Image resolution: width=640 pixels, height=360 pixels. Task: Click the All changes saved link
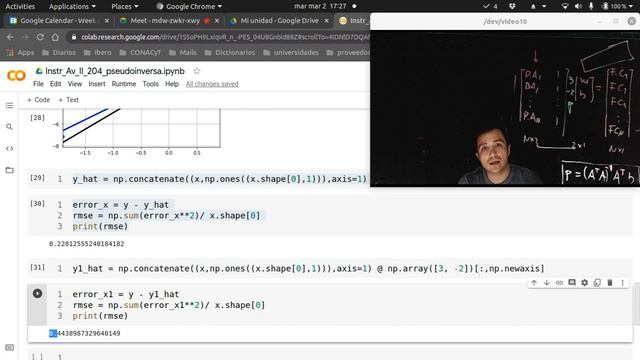[x=212, y=84]
